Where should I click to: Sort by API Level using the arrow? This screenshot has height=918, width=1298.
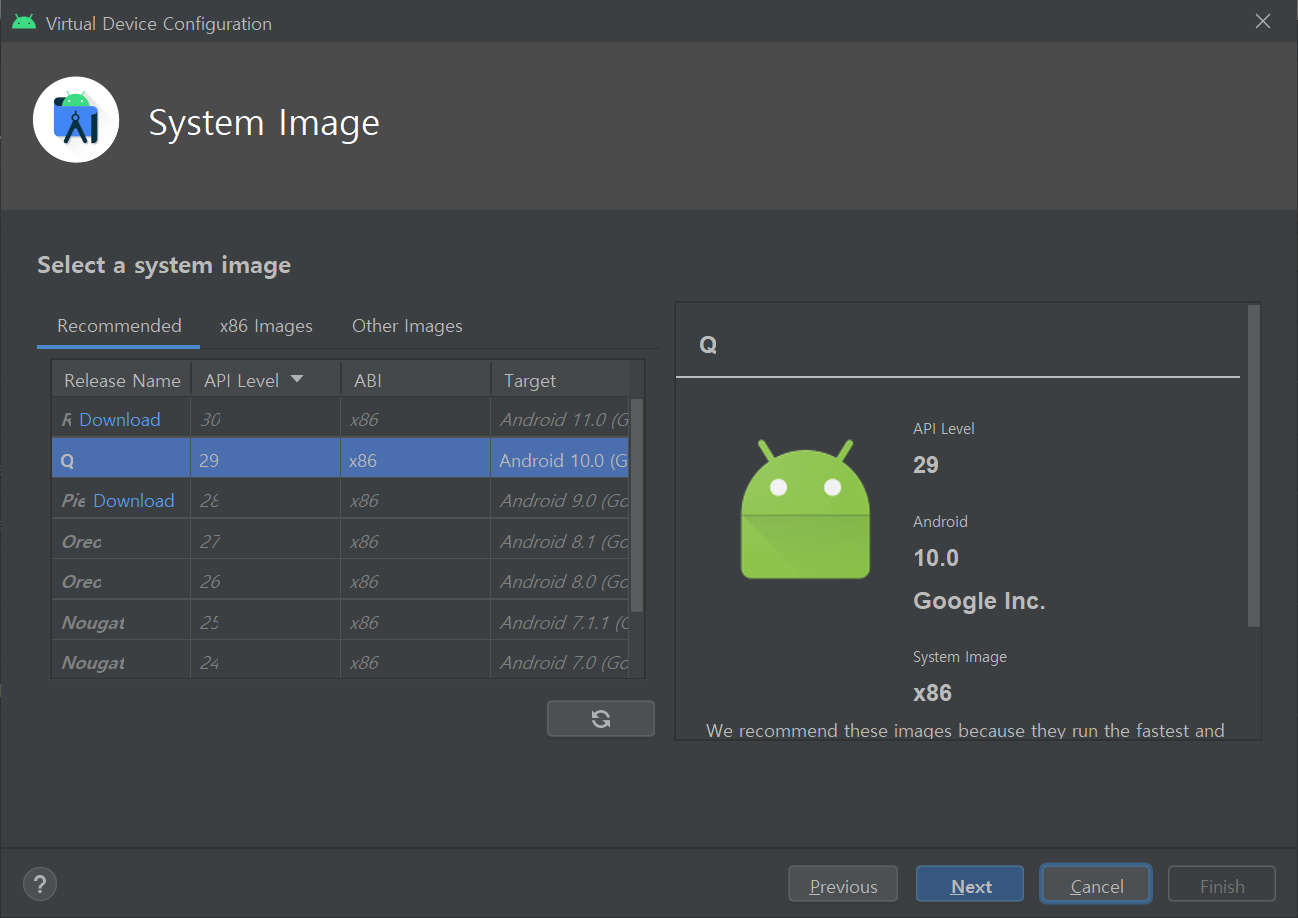coord(297,380)
